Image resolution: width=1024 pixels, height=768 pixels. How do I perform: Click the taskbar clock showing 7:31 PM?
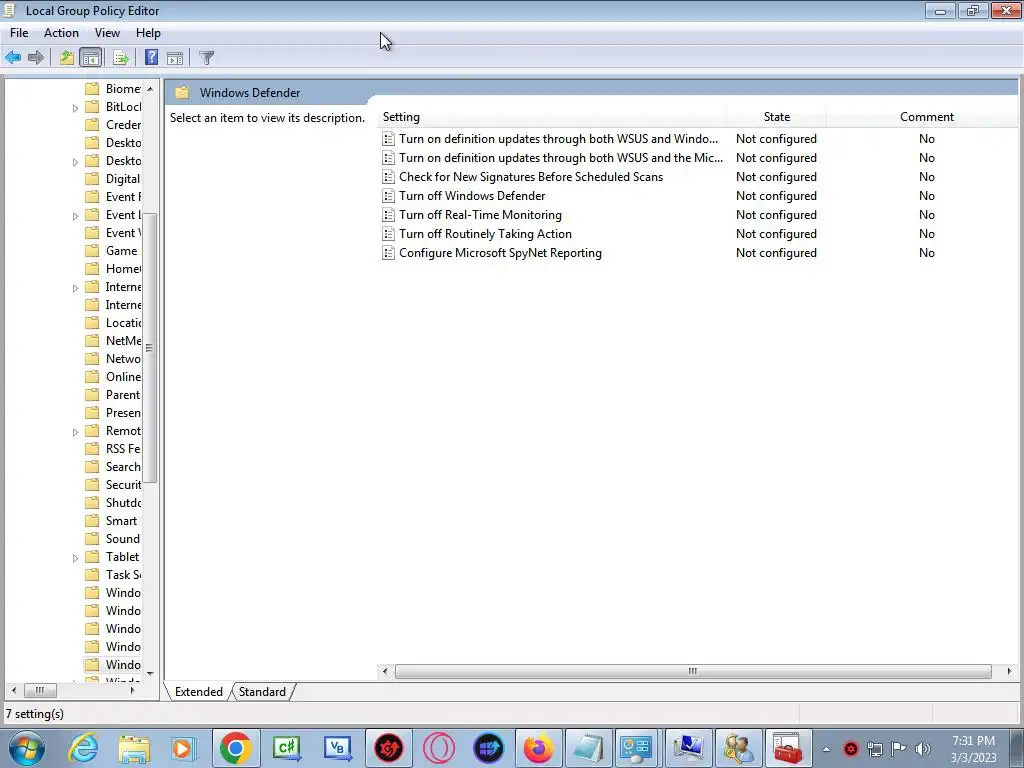click(973, 749)
